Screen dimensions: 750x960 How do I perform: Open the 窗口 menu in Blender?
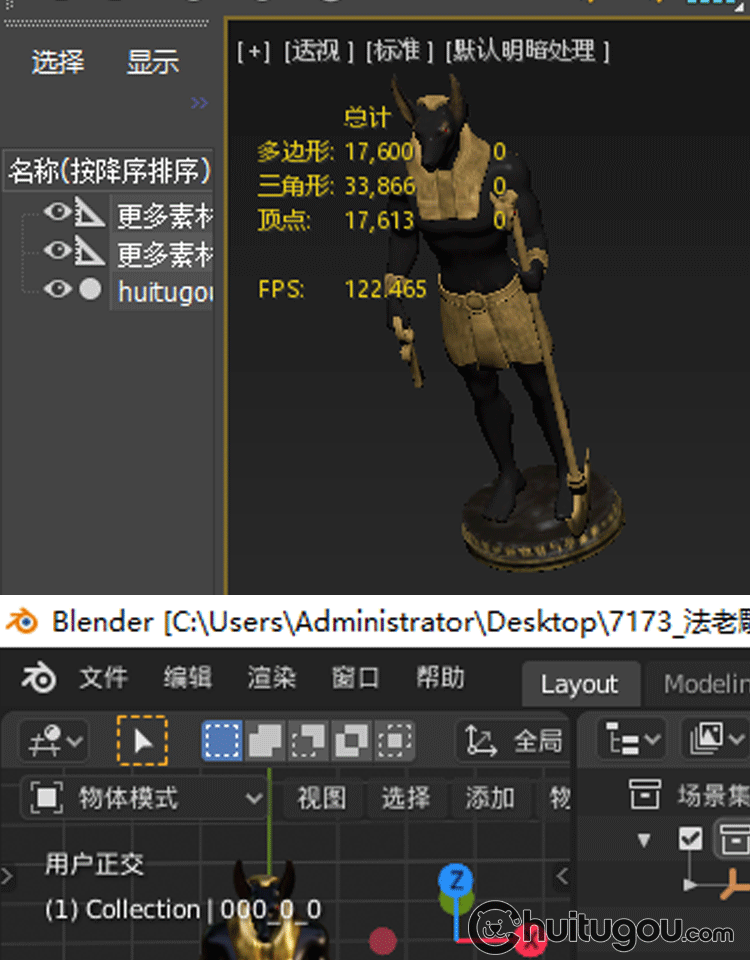click(x=356, y=678)
